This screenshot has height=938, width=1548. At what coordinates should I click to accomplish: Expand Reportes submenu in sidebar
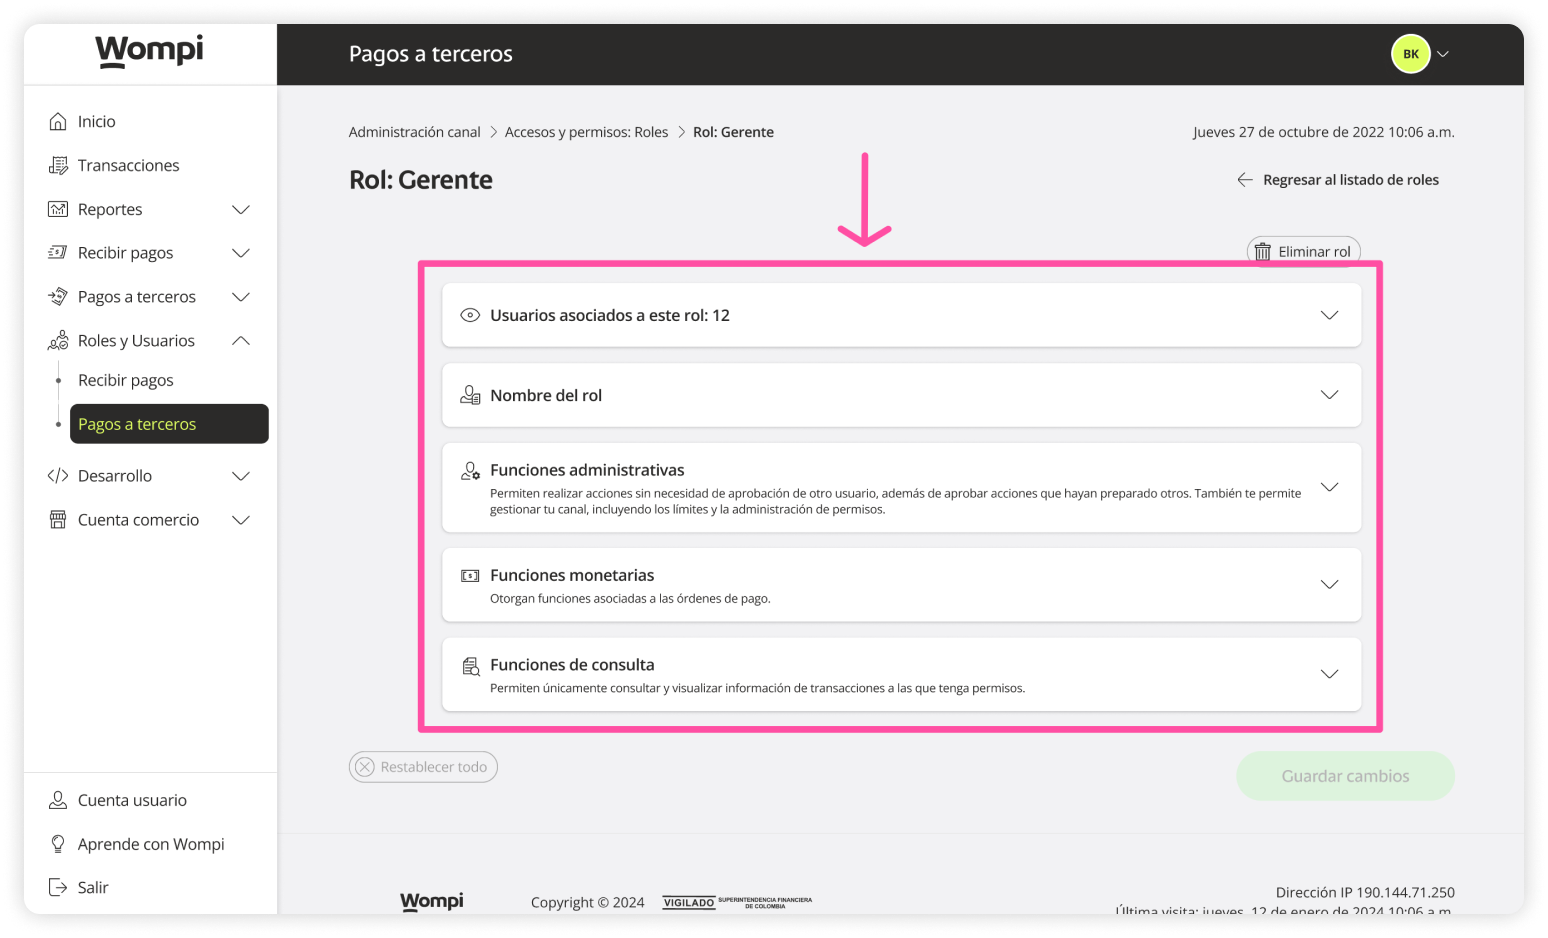pos(241,209)
